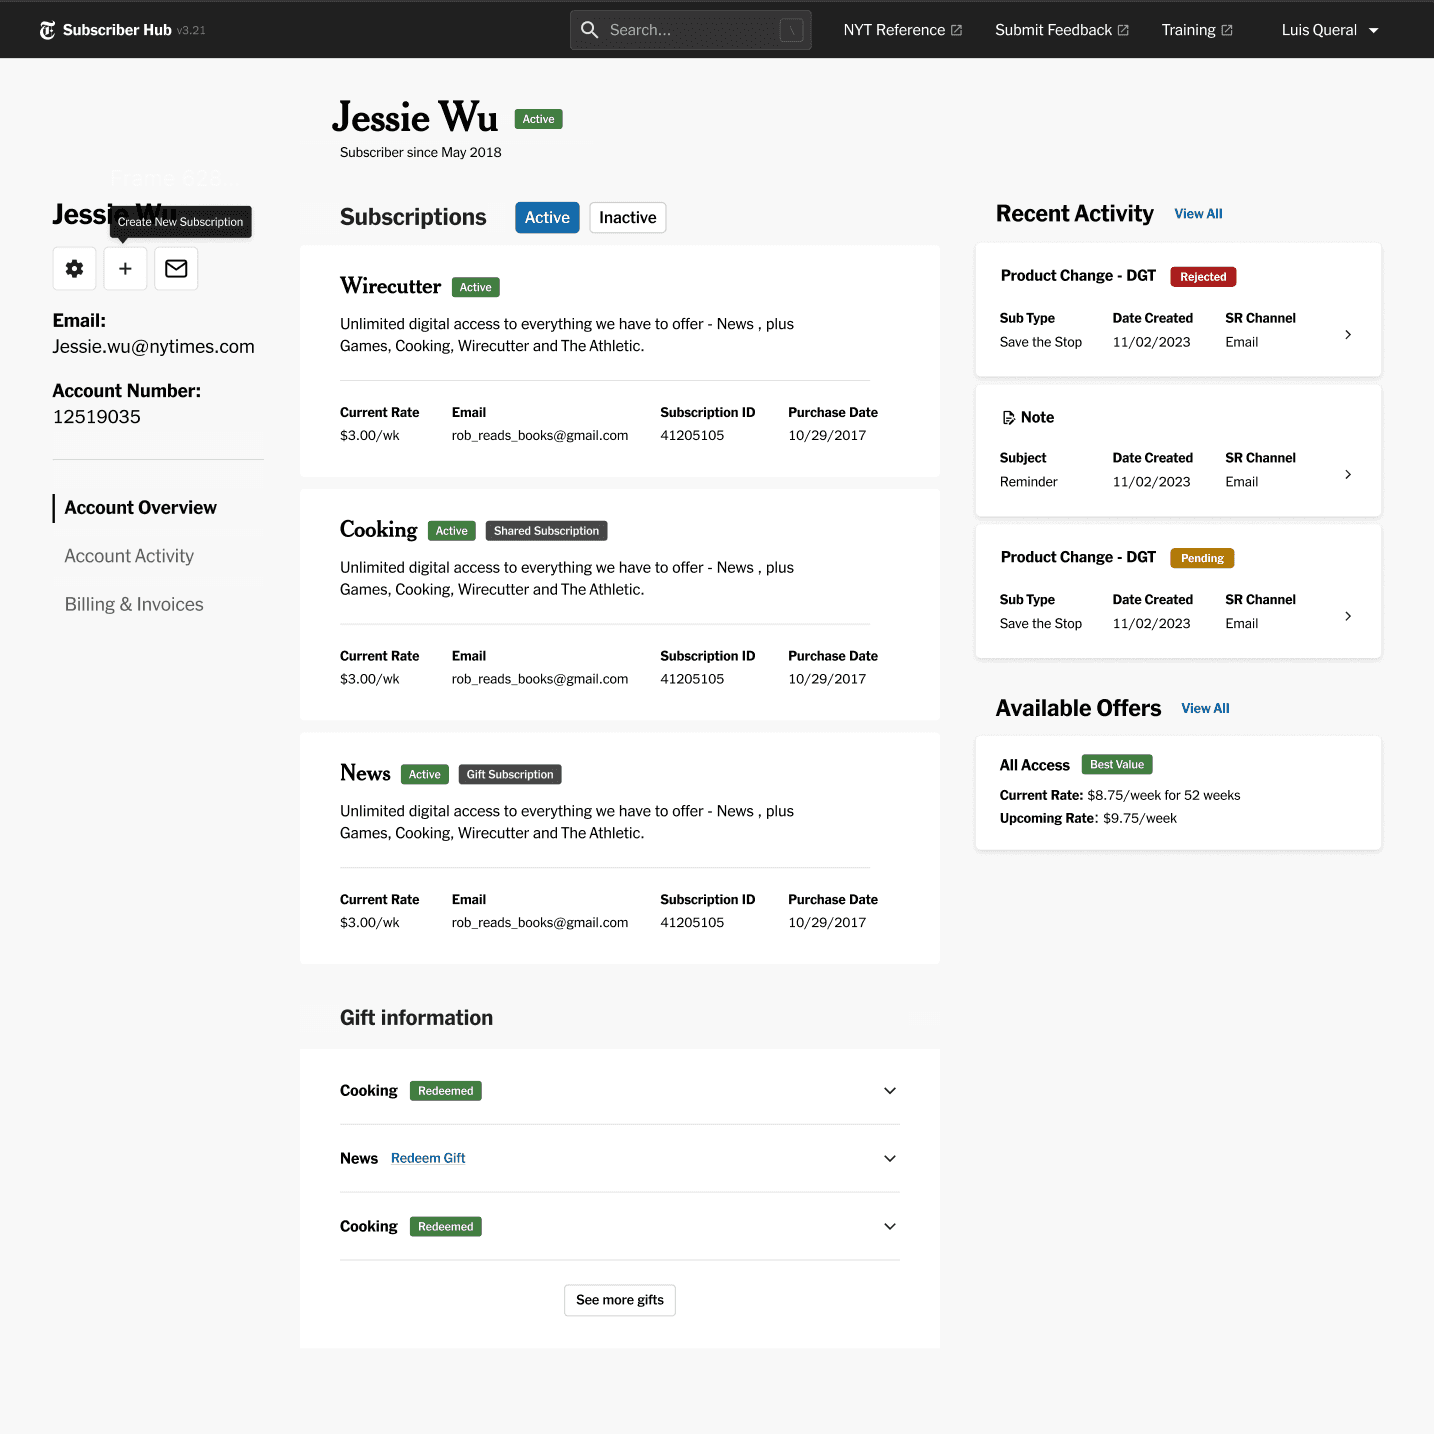This screenshot has height=1434, width=1434.
Task: Switch to Inactive subscriptions tab
Action: pos(628,218)
